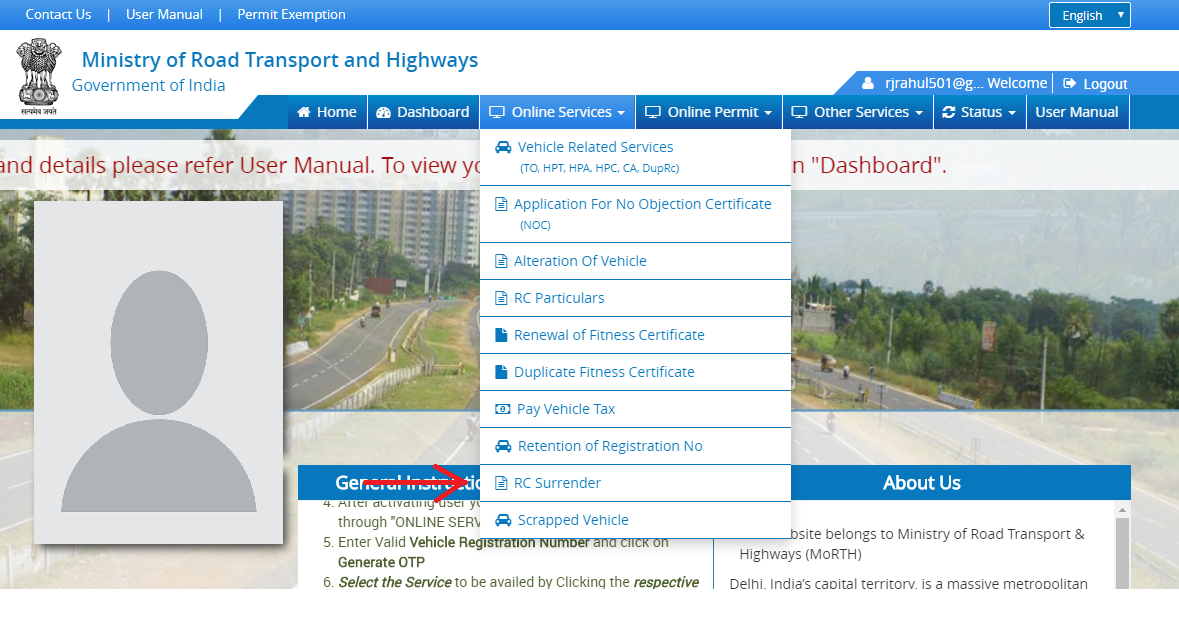Click Ministry of Road Transport and Highways title
Viewport: 1179px width, 640px height.
[x=280, y=59]
